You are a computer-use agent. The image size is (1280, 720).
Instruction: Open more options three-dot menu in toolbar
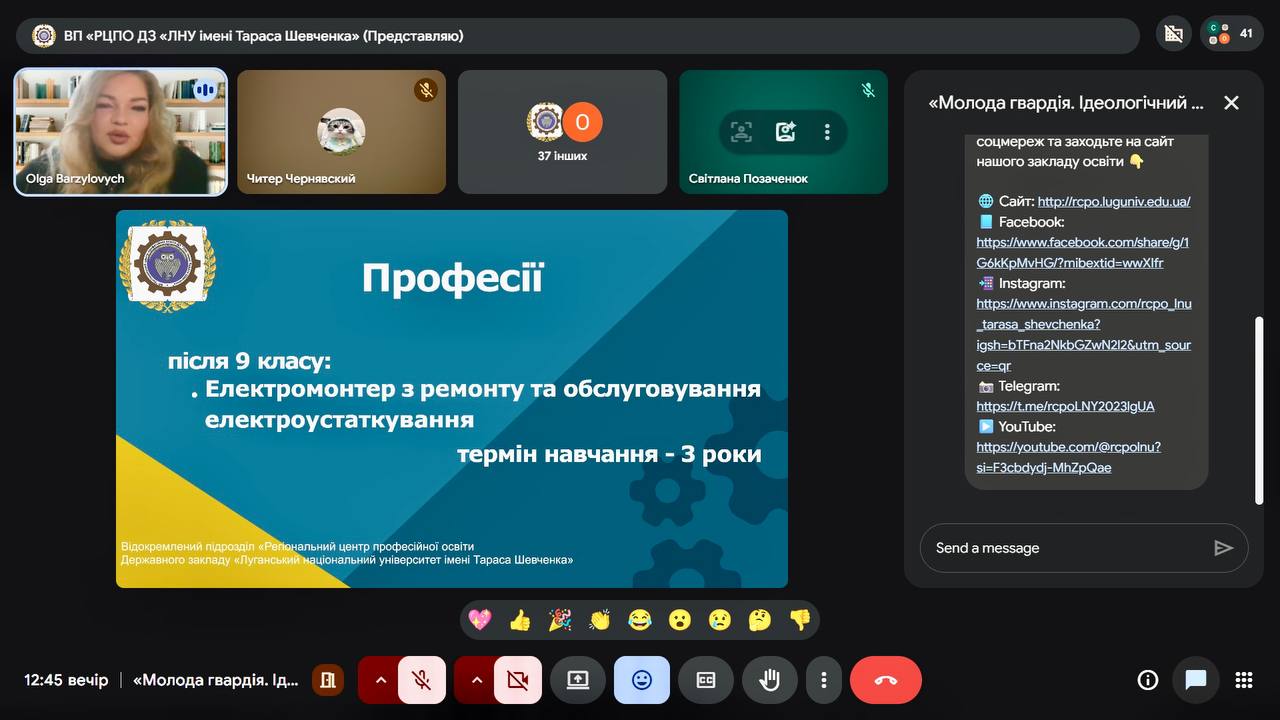click(x=824, y=680)
